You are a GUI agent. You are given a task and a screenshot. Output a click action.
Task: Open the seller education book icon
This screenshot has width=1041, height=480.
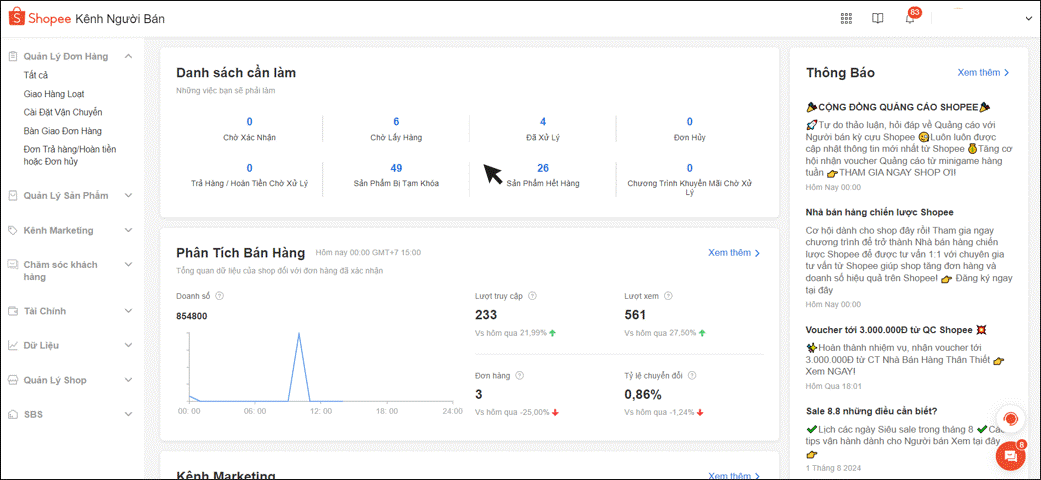[x=878, y=18]
